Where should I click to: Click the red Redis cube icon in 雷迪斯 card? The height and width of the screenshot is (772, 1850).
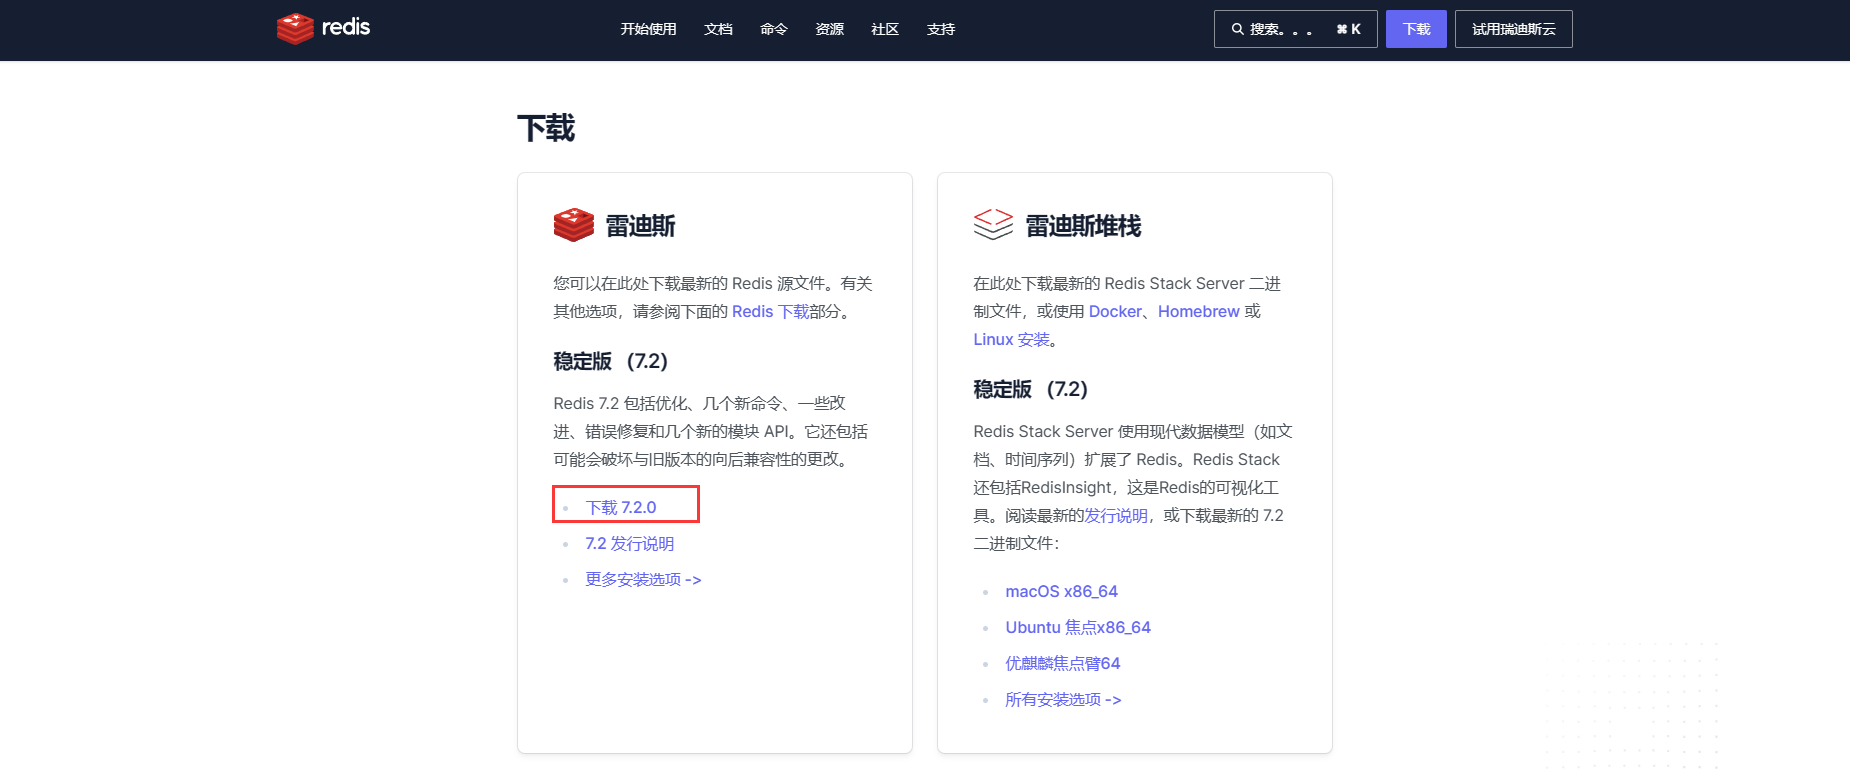tap(574, 225)
